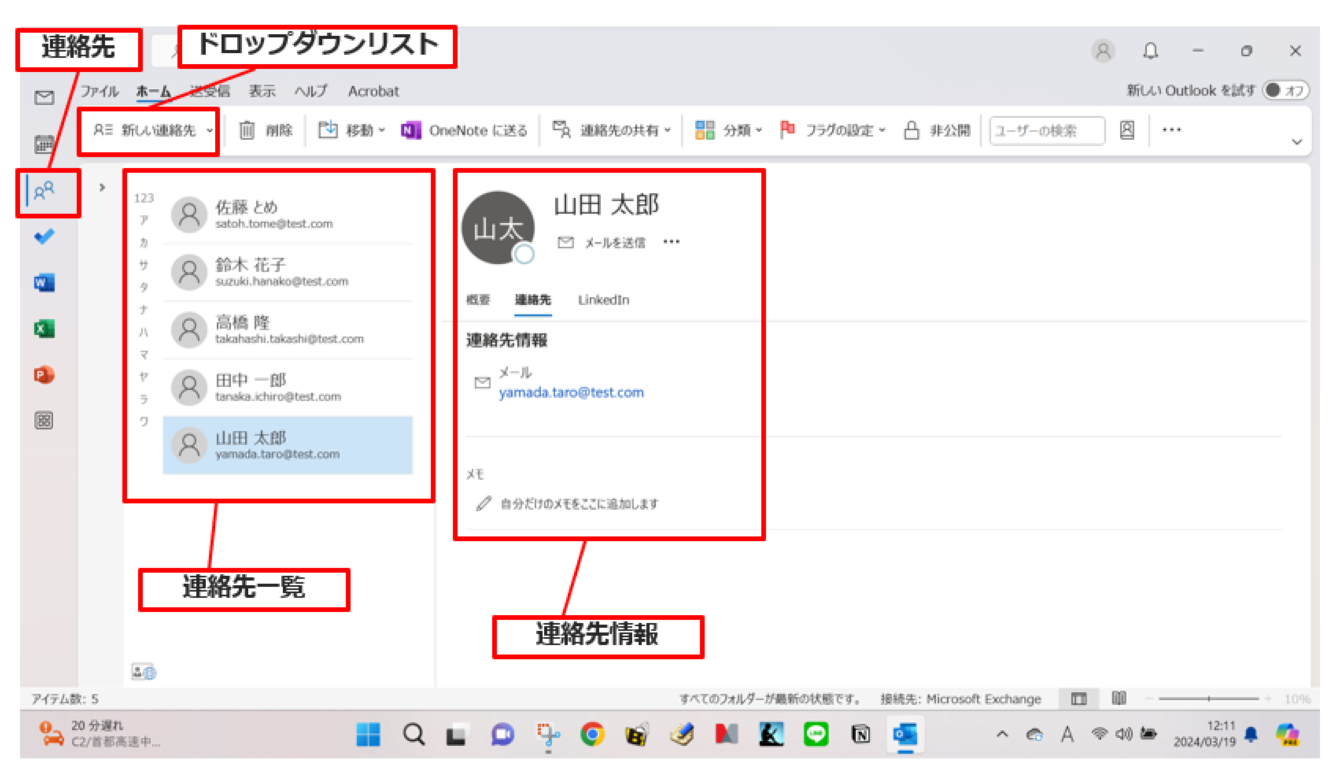The height and width of the screenshot is (784, 1344).
Task: Click the ユーザーの検索 search field
Action: pyautogui.click(x=1046, y=131)
